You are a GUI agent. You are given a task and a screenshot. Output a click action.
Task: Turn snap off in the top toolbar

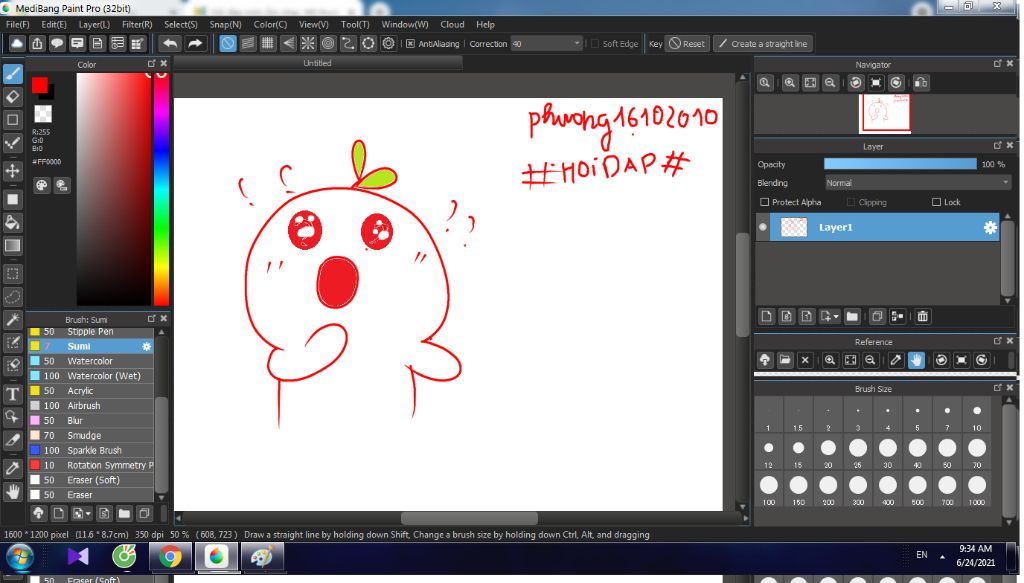point(227,44)
